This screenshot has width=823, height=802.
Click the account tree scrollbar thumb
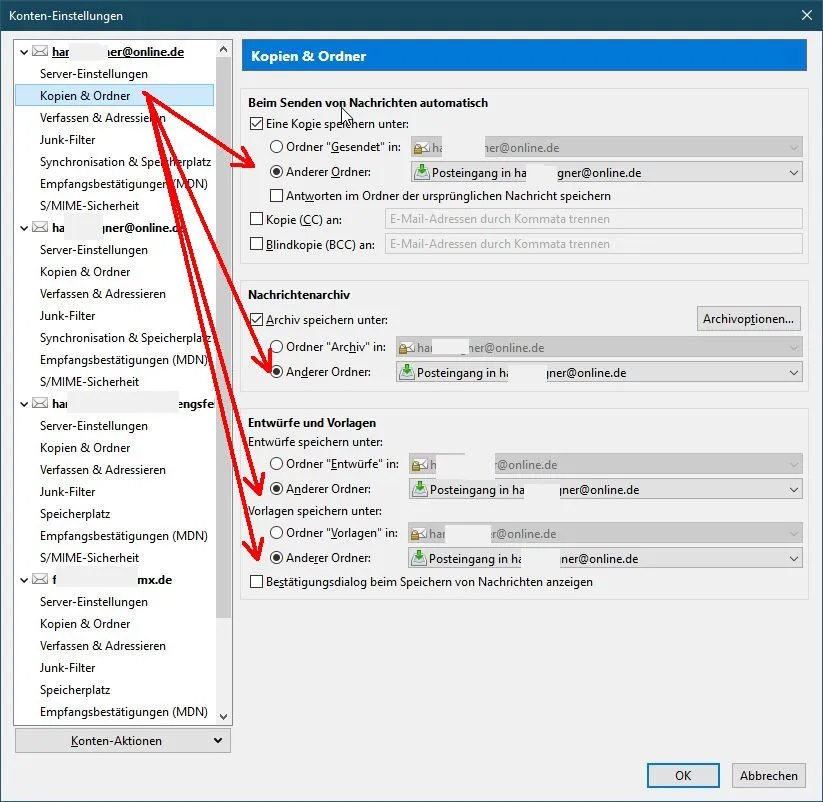coord(223,337)
